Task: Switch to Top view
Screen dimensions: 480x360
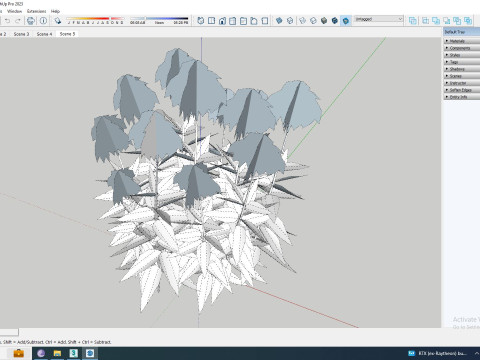Action: point(211,21)
